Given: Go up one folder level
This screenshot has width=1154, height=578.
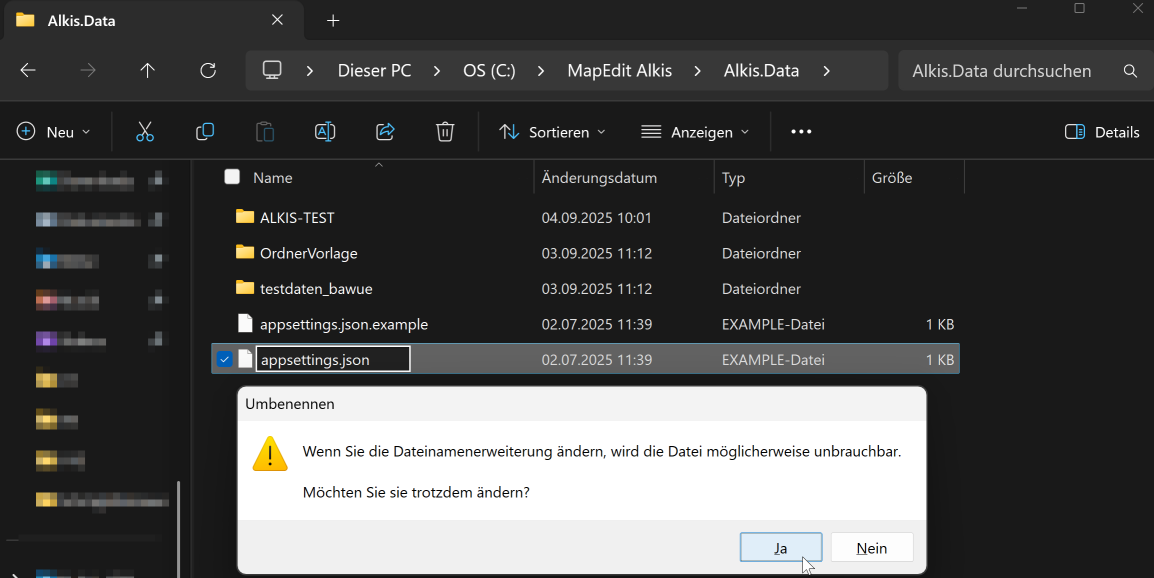Looking at the screenshot, I should coord(148,71).
